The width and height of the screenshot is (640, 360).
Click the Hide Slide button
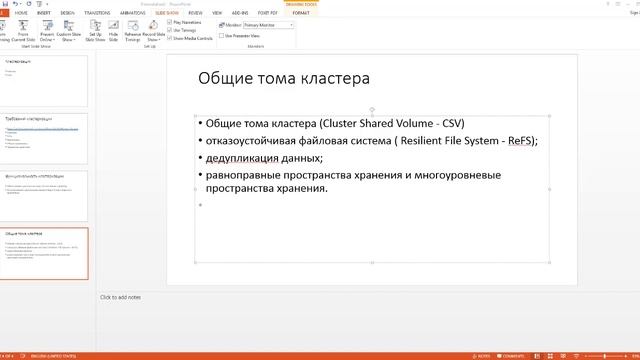point(113,31)
